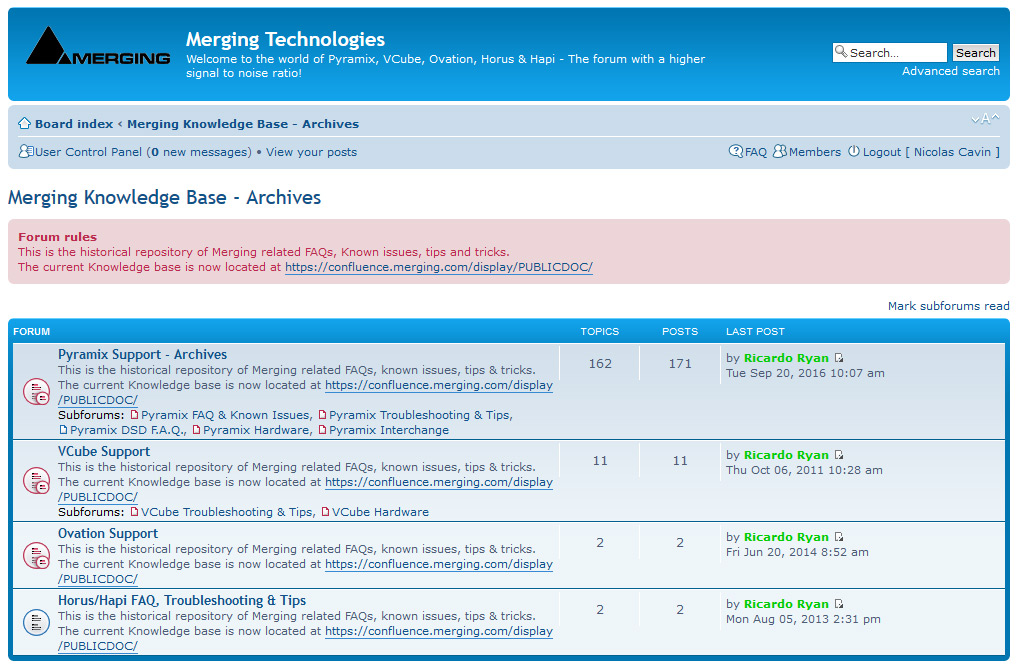Open confluence link in the Horus/Hapi description
The image size is (1022, 667).
coord(439,631)
